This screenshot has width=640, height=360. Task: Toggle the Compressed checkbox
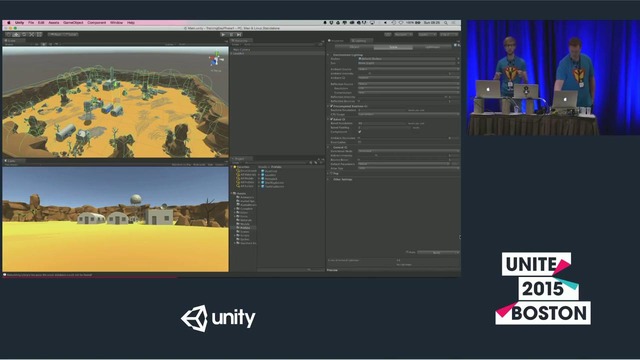tap(360, 132)
